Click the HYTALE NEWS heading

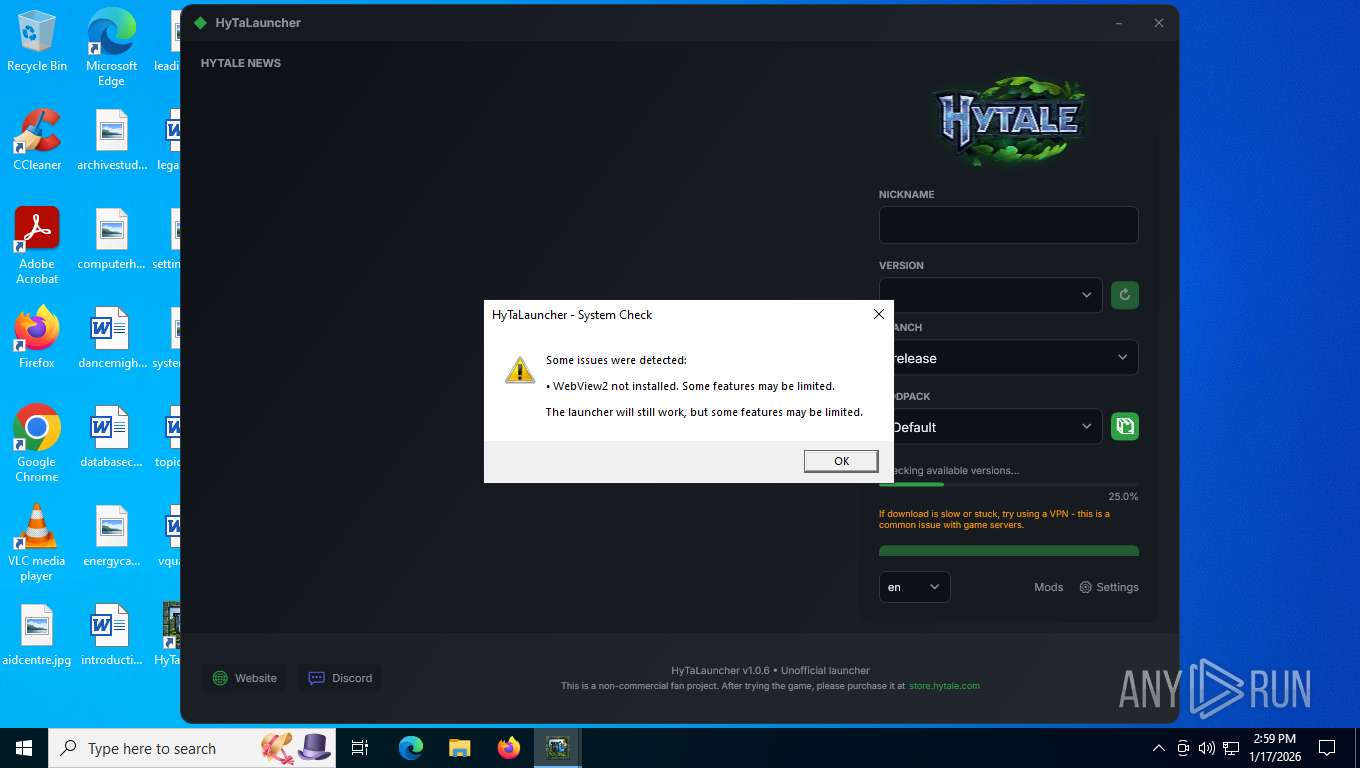241,63
